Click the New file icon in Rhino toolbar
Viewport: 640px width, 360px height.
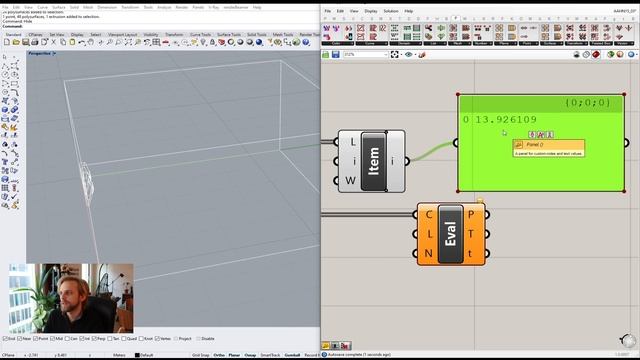pos(7,42)
